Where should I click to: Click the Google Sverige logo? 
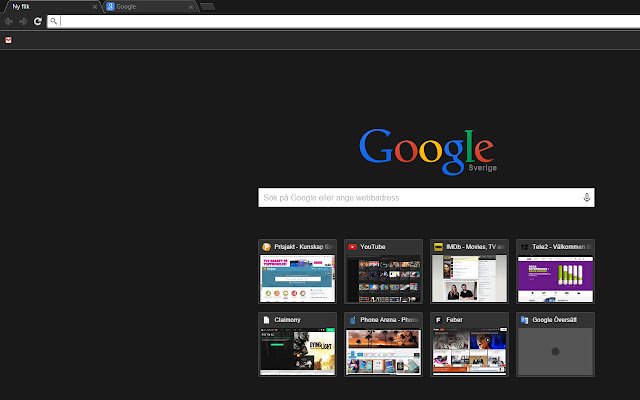pyautogui.click(x=427, y=152)
